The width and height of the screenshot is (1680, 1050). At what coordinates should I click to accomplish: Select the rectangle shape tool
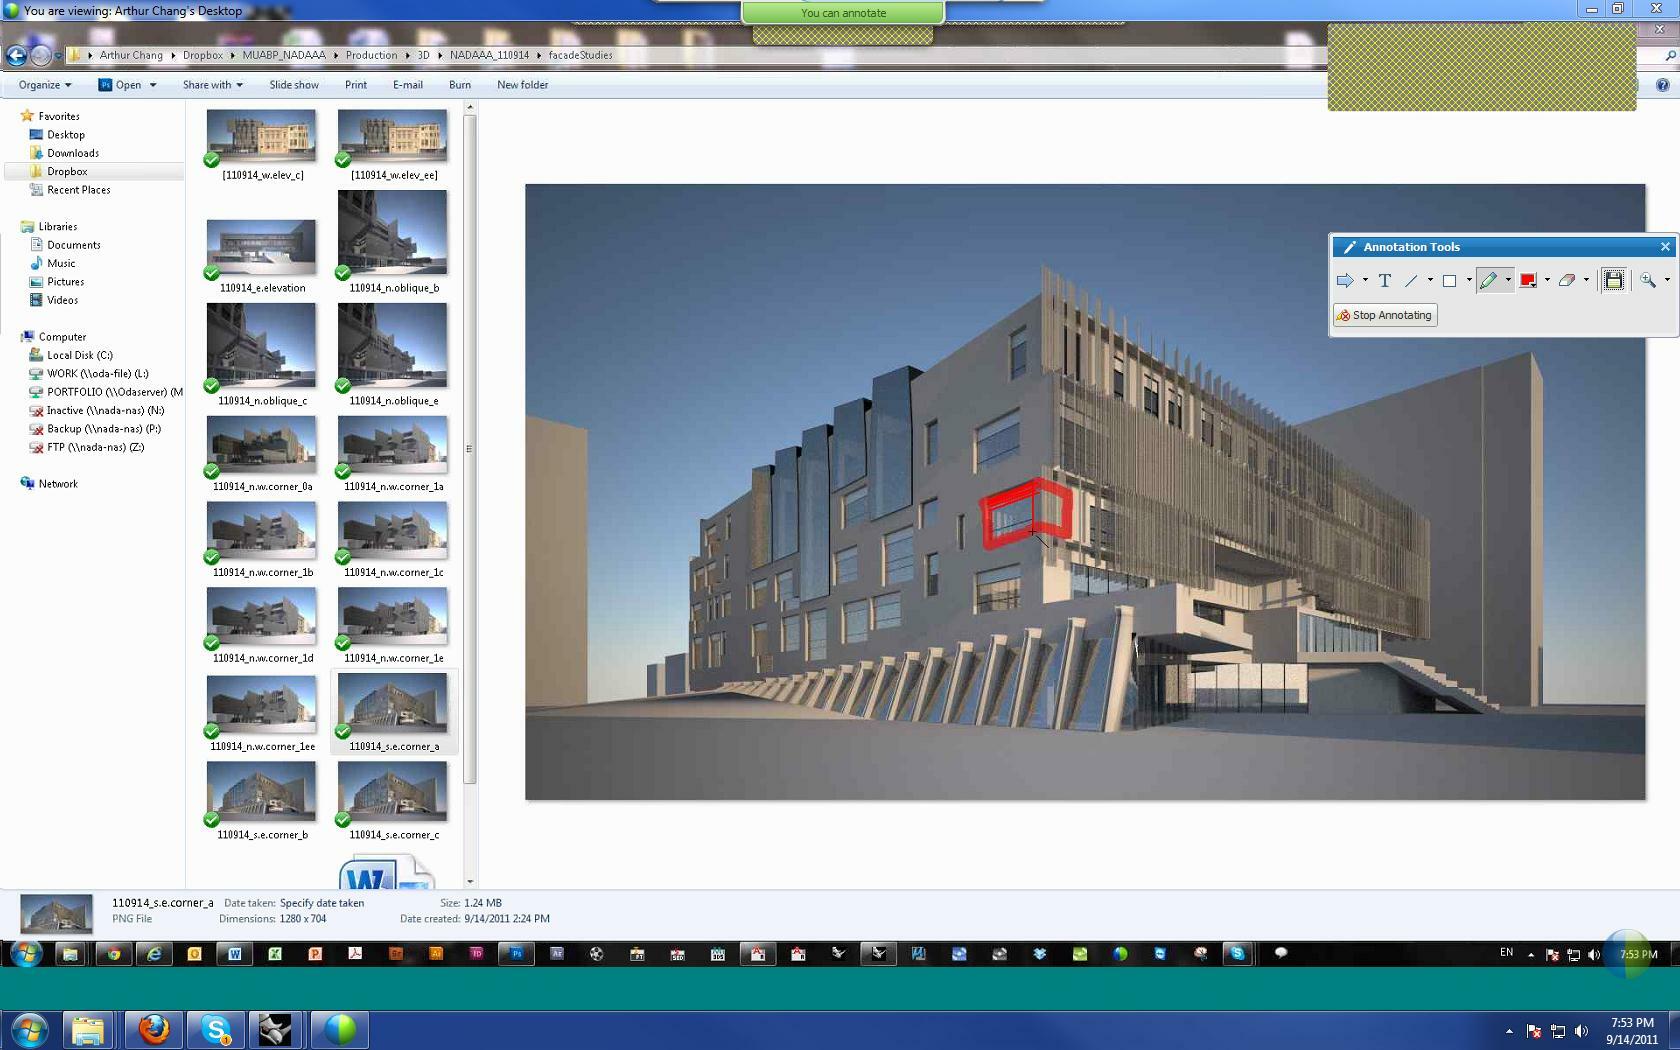tap(1449, 281)
